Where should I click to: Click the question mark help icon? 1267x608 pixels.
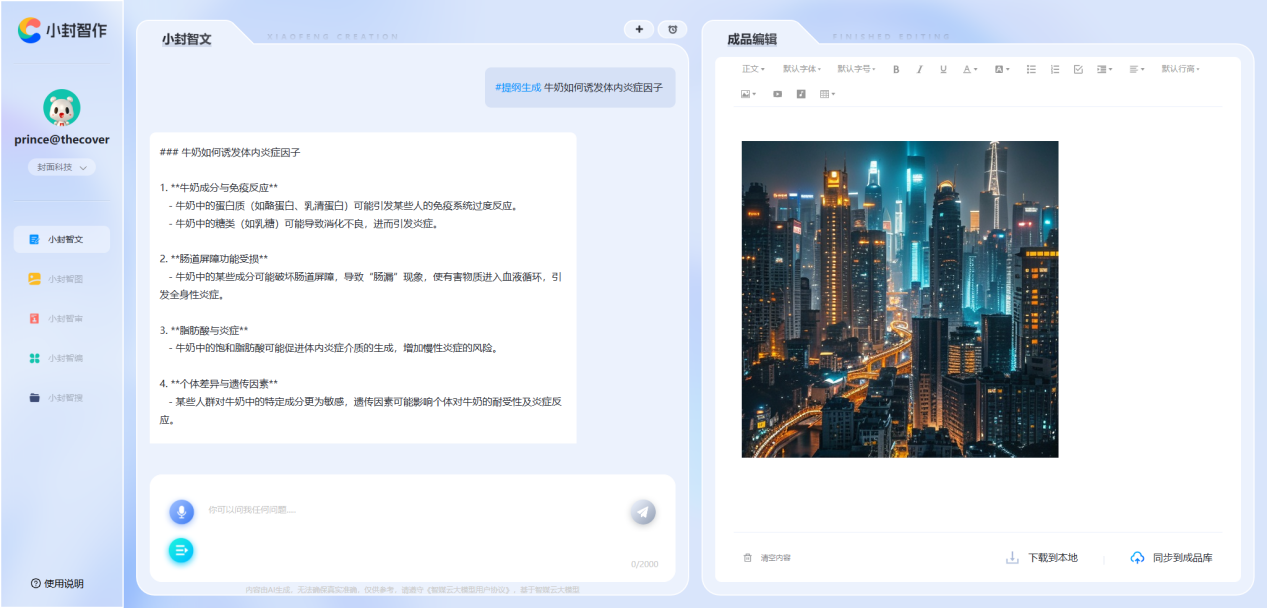click(36, 583)
